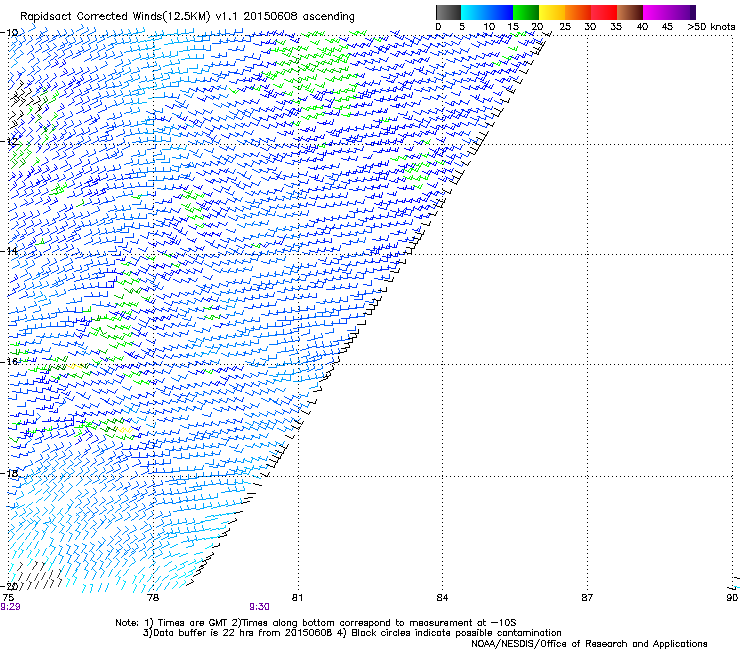Click the '25' legend scale label
This screenshot has width=740, height=650.
(565, 27)
